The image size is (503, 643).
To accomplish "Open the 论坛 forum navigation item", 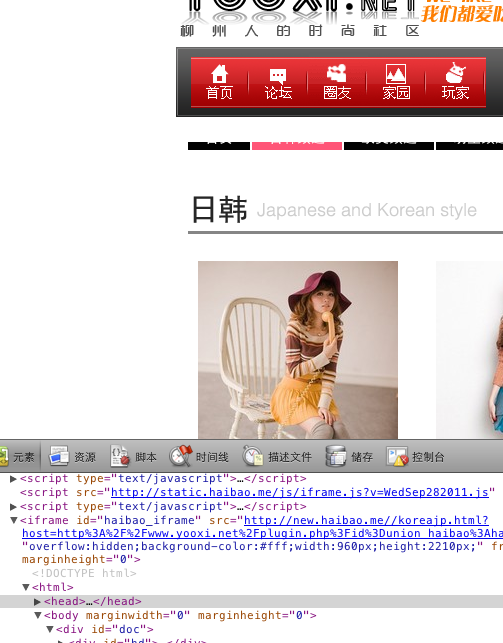I will pyautogui.click(x=278, y=82).
